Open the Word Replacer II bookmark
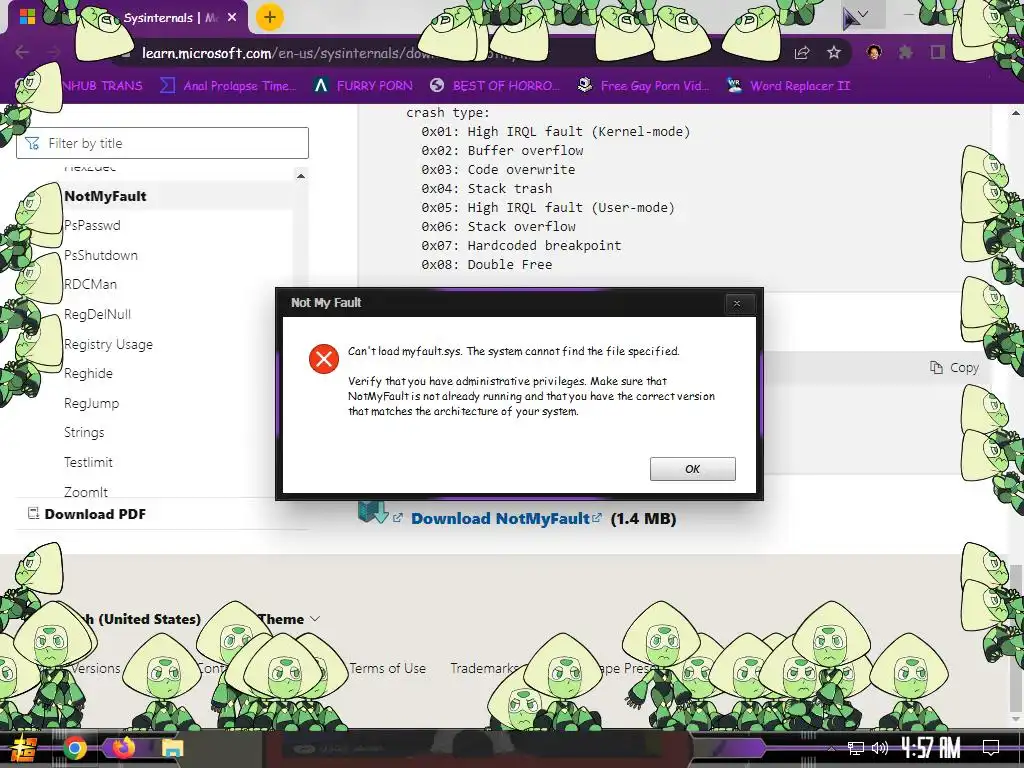This screenshot has height=768, width=1024. pyautogui.click(x=789, y=86)
